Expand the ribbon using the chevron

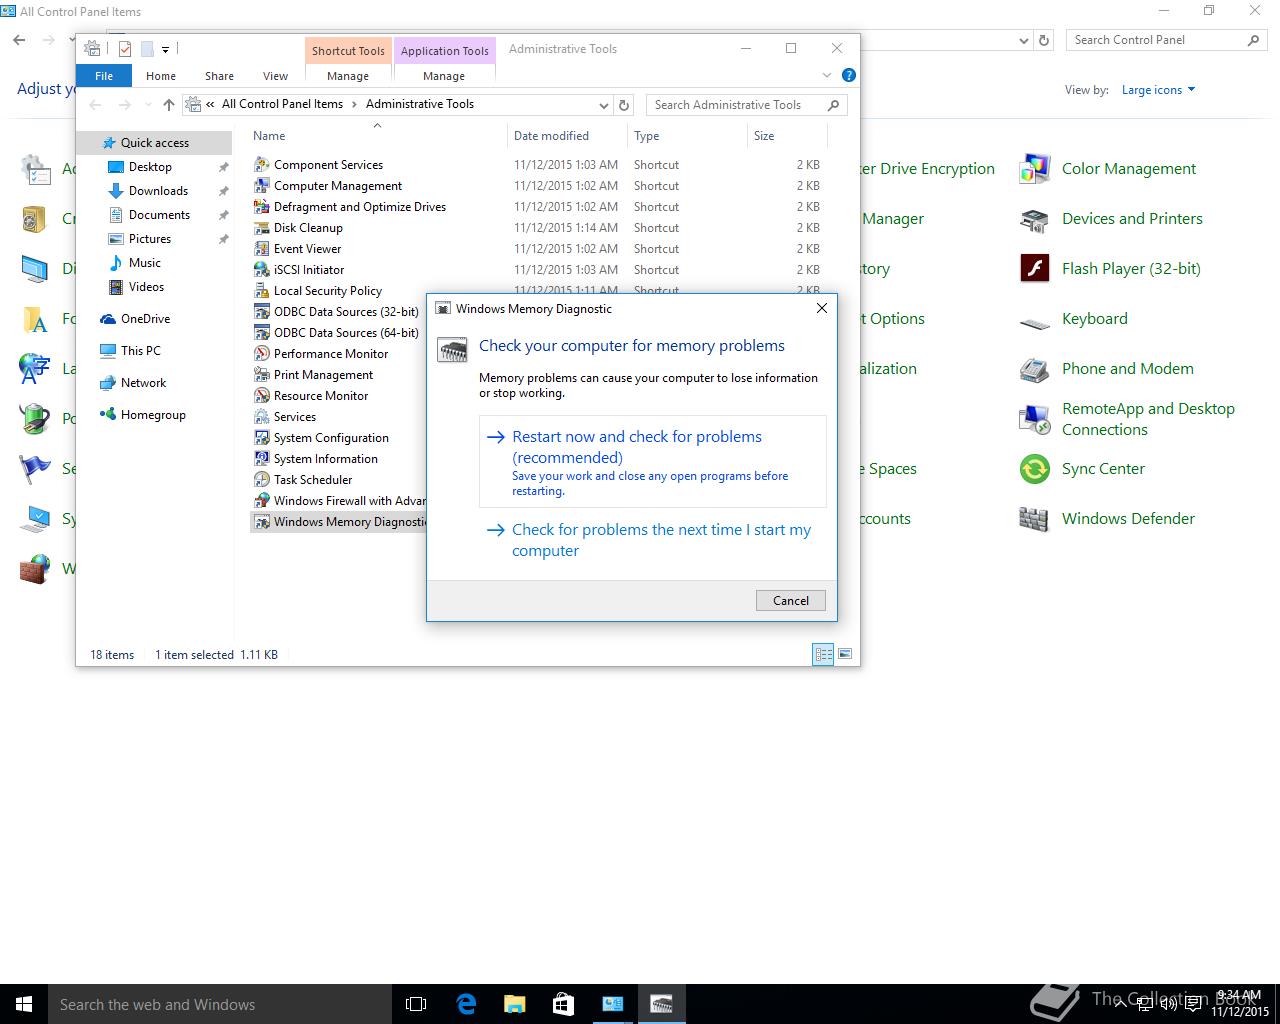click(x=826, y=75)
